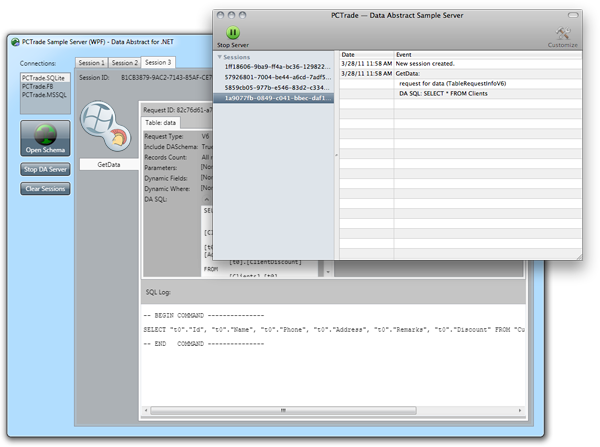Click the GetData label under the request icon
This screenshot has height=447, width=600.
tap(109, 165)
